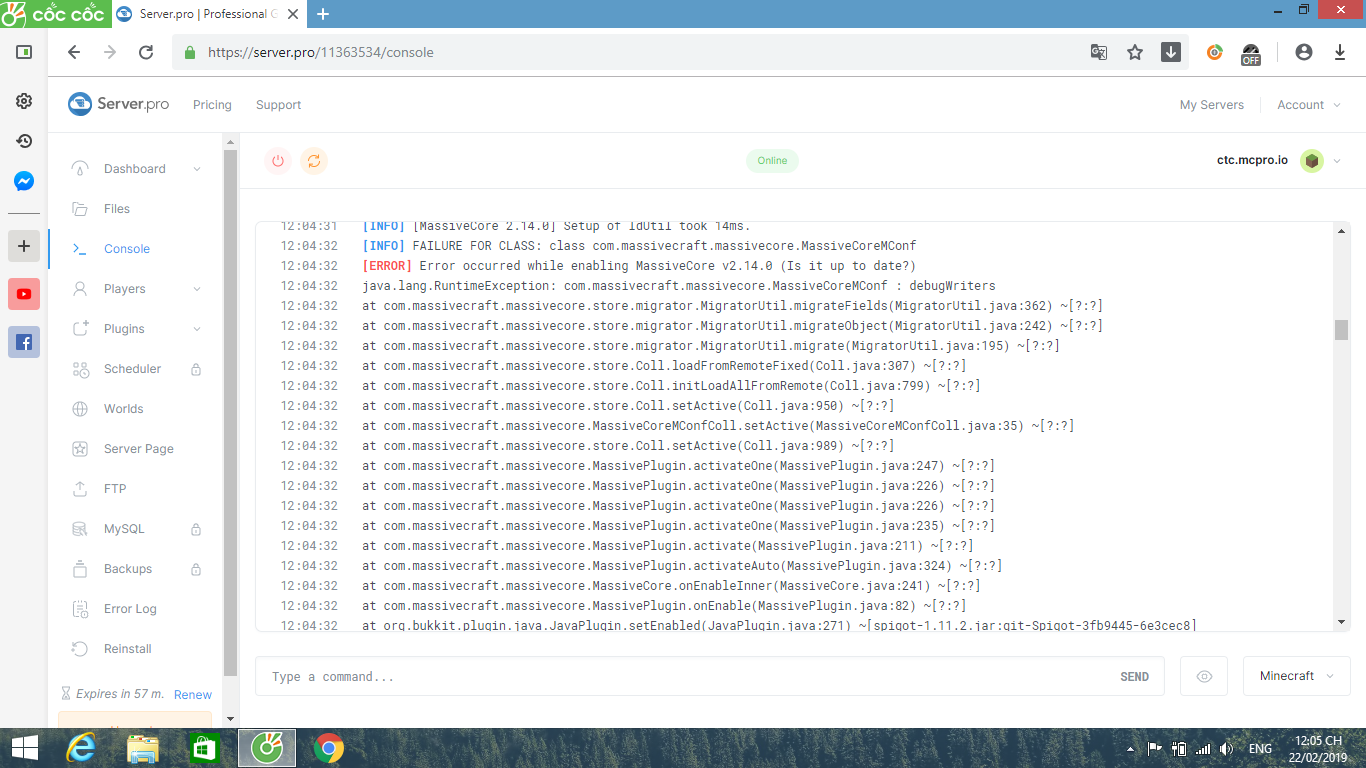Click the Worlds globe icon

[x=81, y=409]
